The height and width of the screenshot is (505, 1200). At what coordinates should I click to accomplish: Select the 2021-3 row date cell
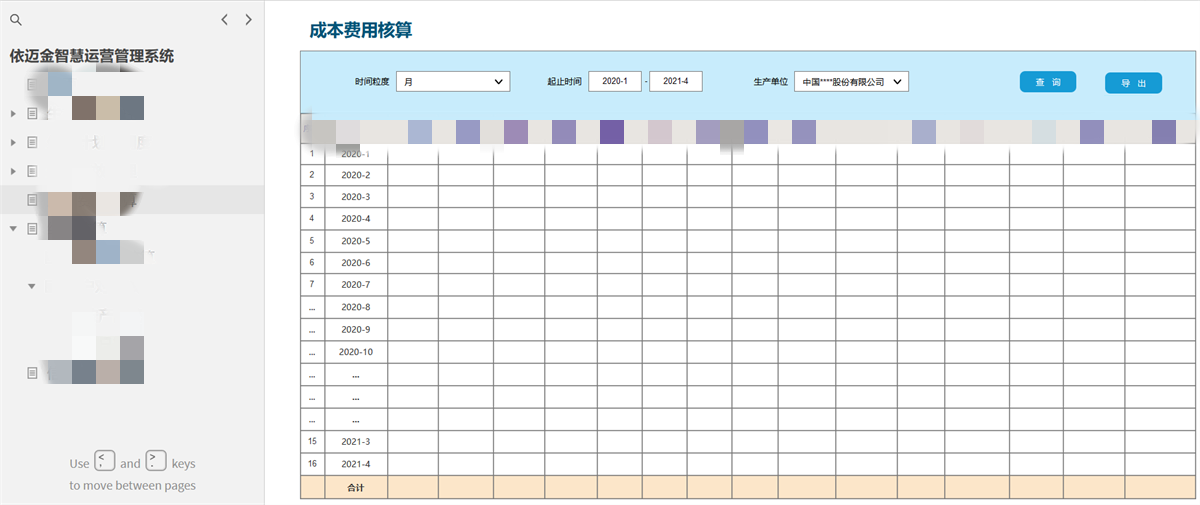(x=355, y=441)
